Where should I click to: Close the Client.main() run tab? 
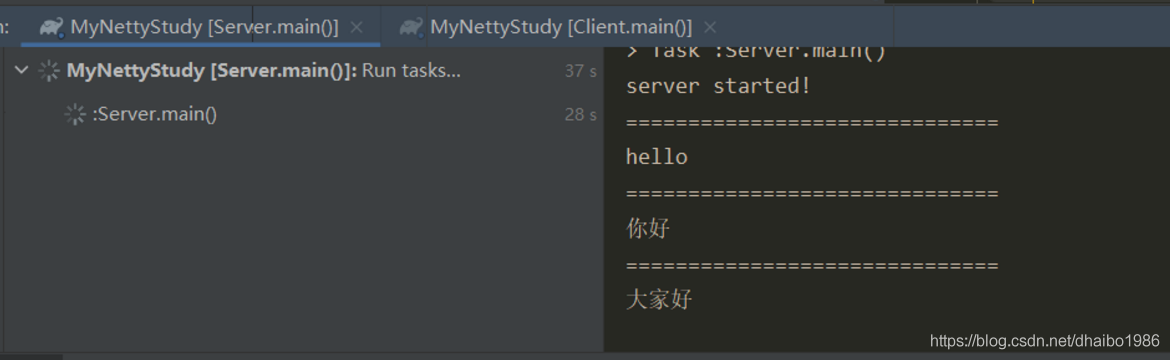(710, 28)
